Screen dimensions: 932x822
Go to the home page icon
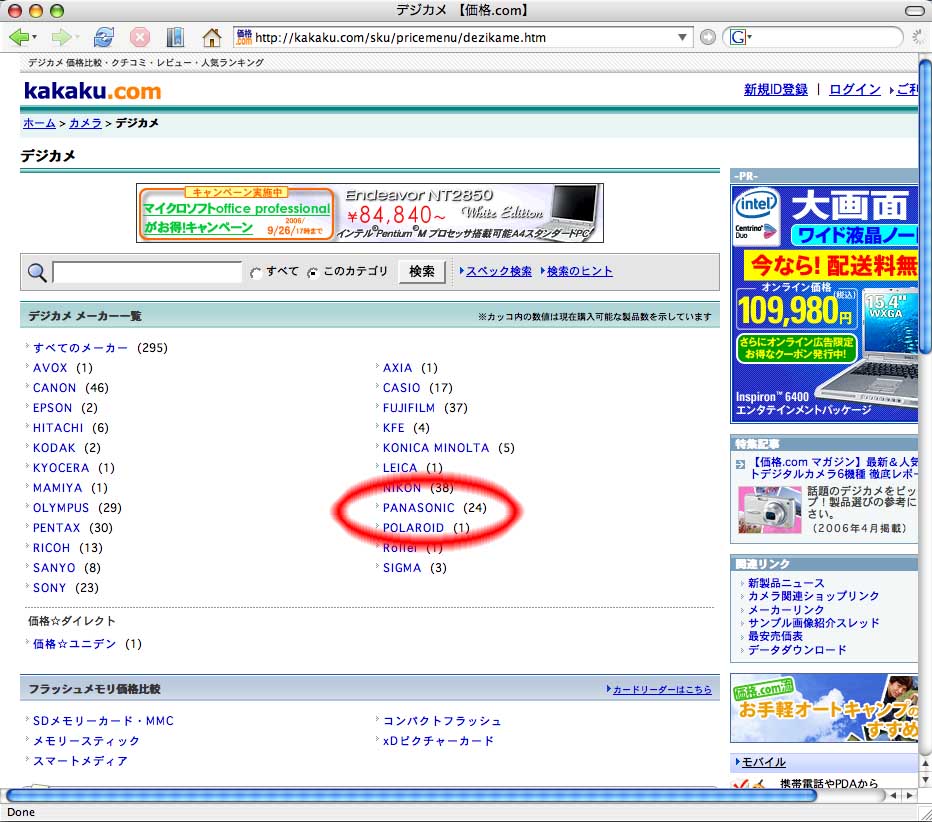[212, 37]
